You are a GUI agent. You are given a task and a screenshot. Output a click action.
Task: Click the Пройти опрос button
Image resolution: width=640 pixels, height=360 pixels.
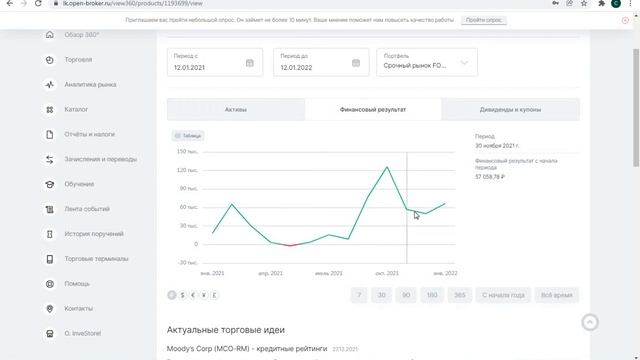click(x=484, y=20)
